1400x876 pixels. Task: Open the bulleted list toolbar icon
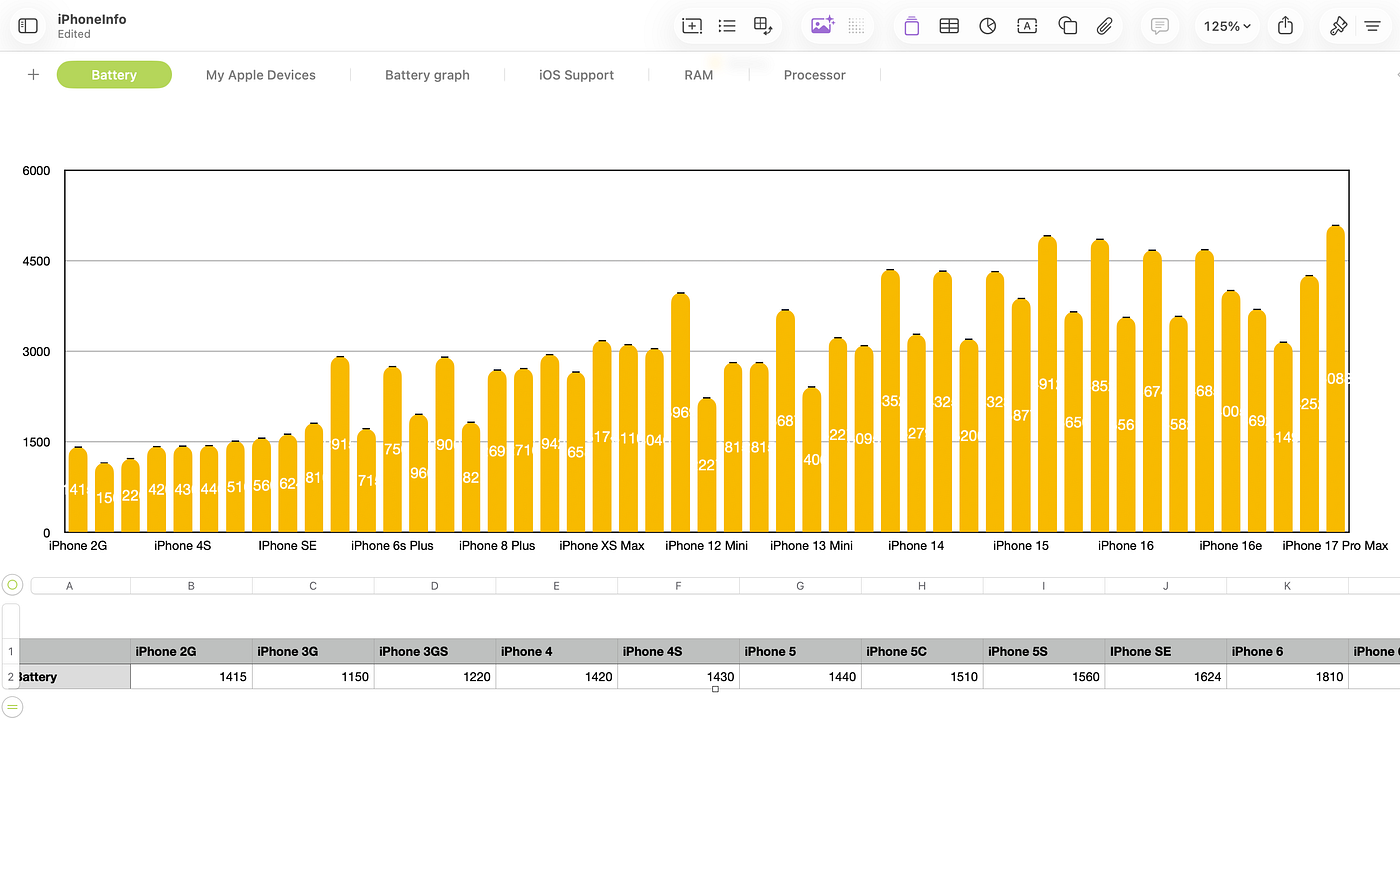click(x=727, y=26)
